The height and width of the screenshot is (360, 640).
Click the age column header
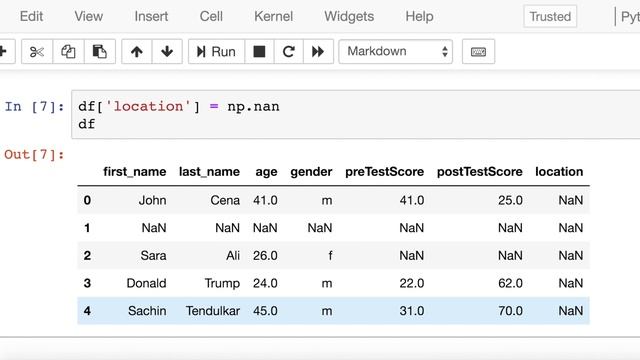pos(267,172)
